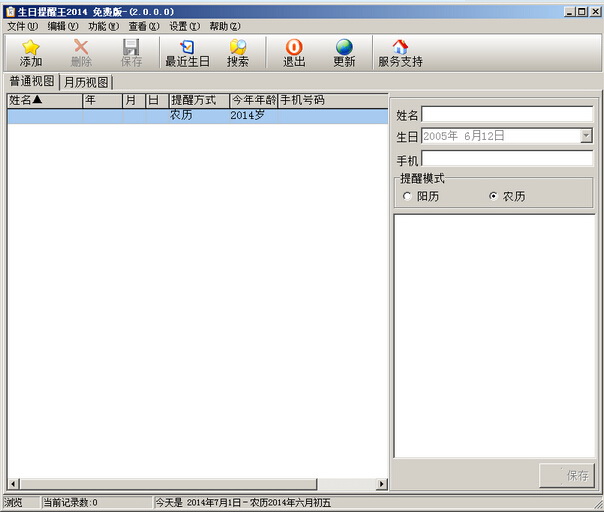604x512 pixels.
Task: Open 服务支持 home icon
Action: 400,47
